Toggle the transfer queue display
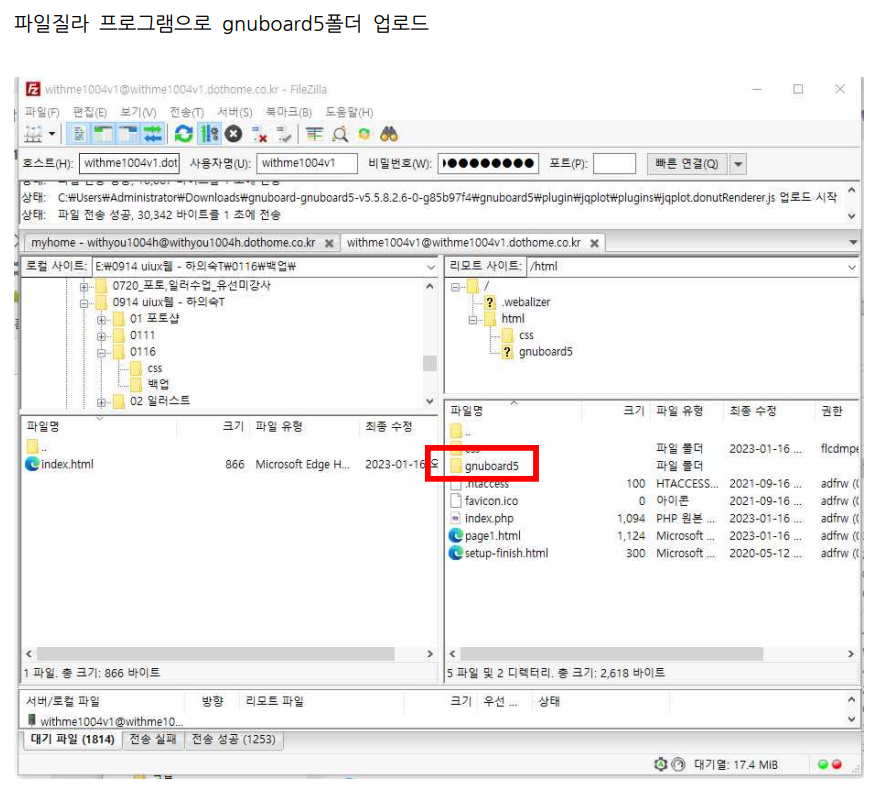This screenshot has width=883, height=799. [x=153, y=134]
